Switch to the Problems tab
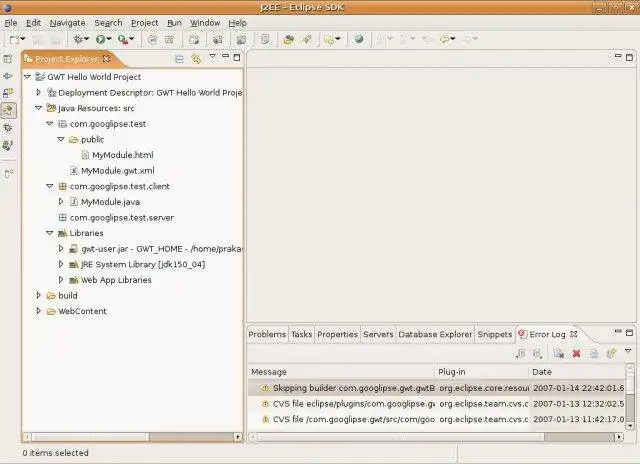Viewport: 640px width, 464px height. click(267, 334)
